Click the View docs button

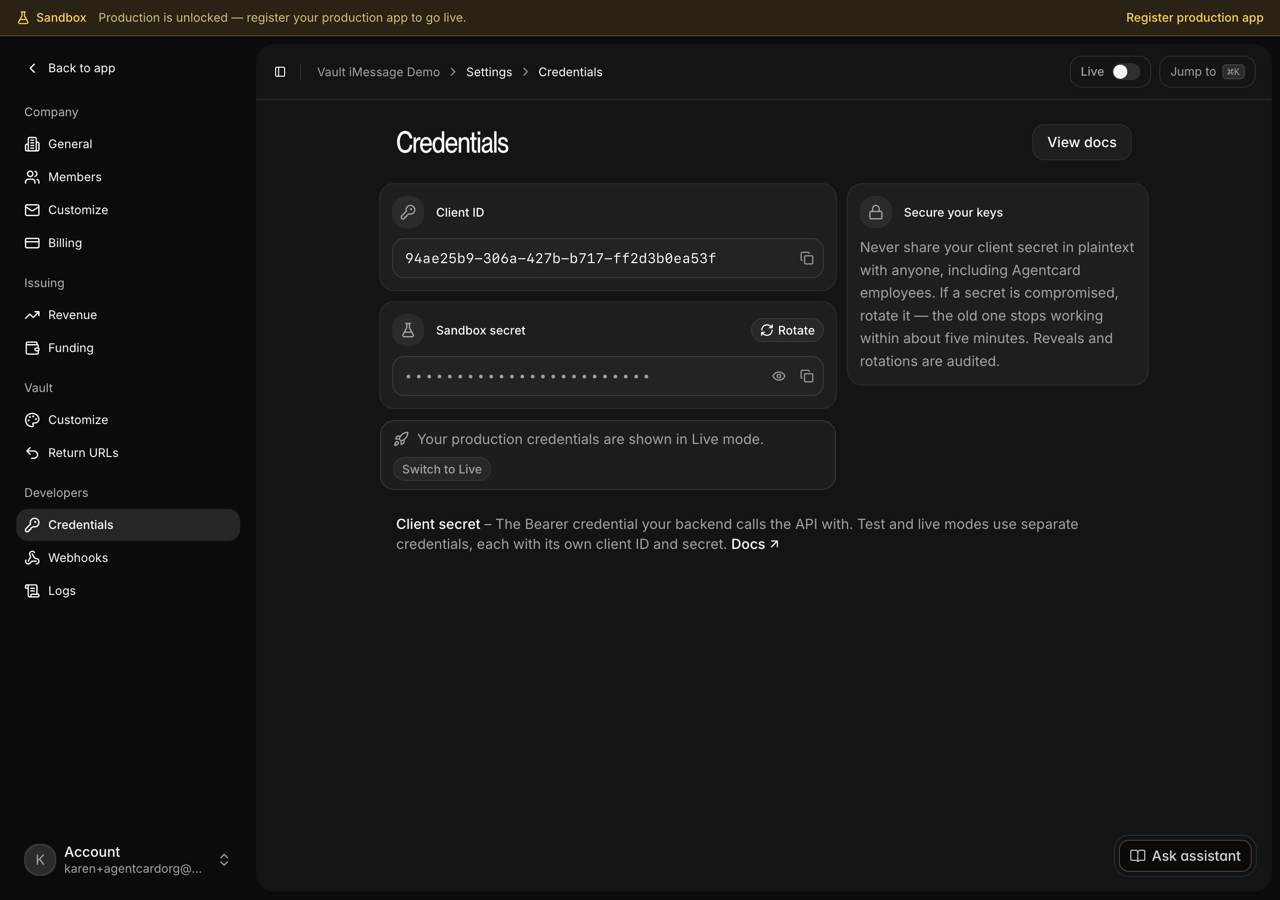1082,142
